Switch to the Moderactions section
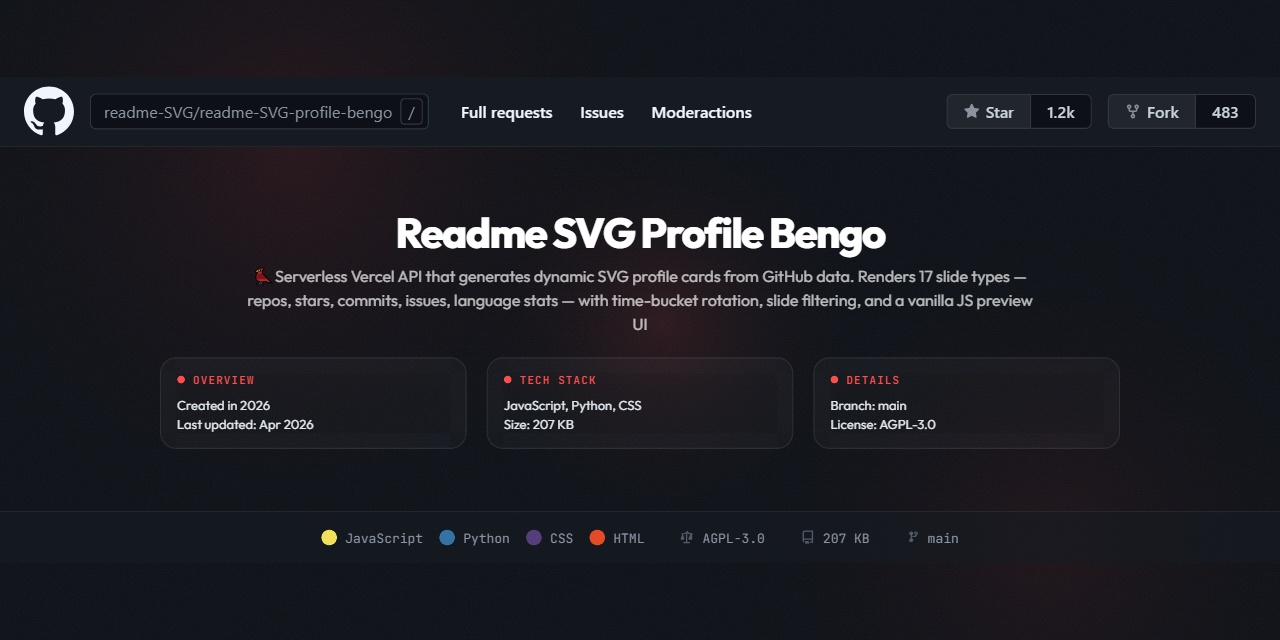 point(701,112)
